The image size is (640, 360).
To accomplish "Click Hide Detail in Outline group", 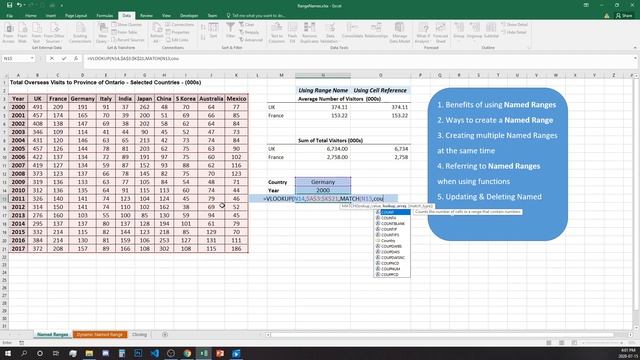I will pyautogui.click(x=514, y=32).
